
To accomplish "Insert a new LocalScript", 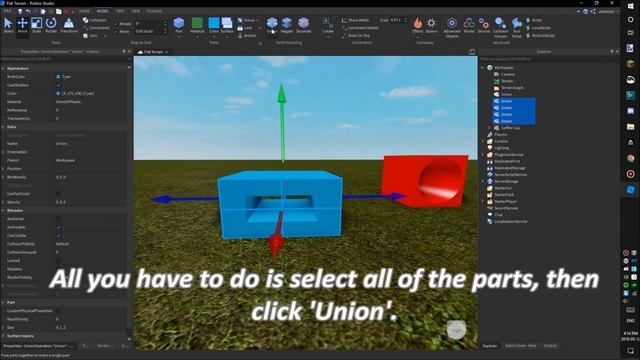I will [539, 28].
